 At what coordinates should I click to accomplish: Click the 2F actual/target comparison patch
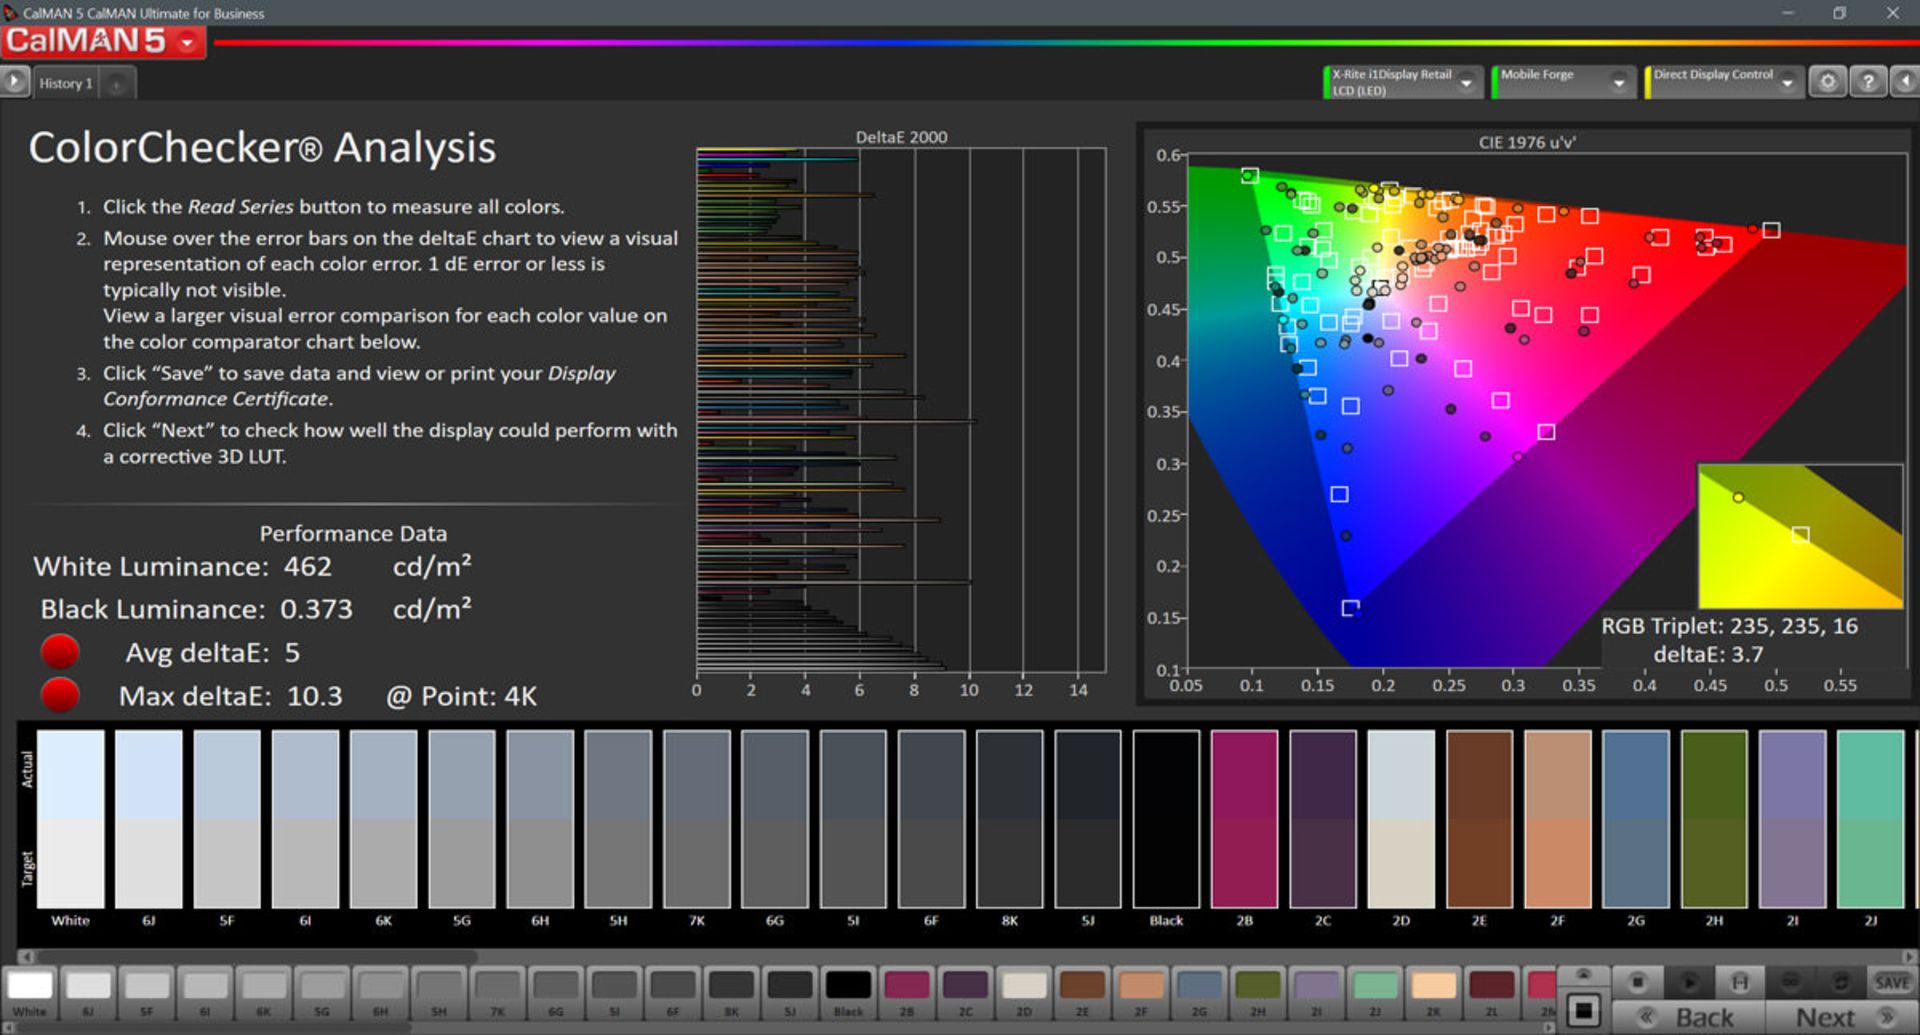pos(1557,819)
